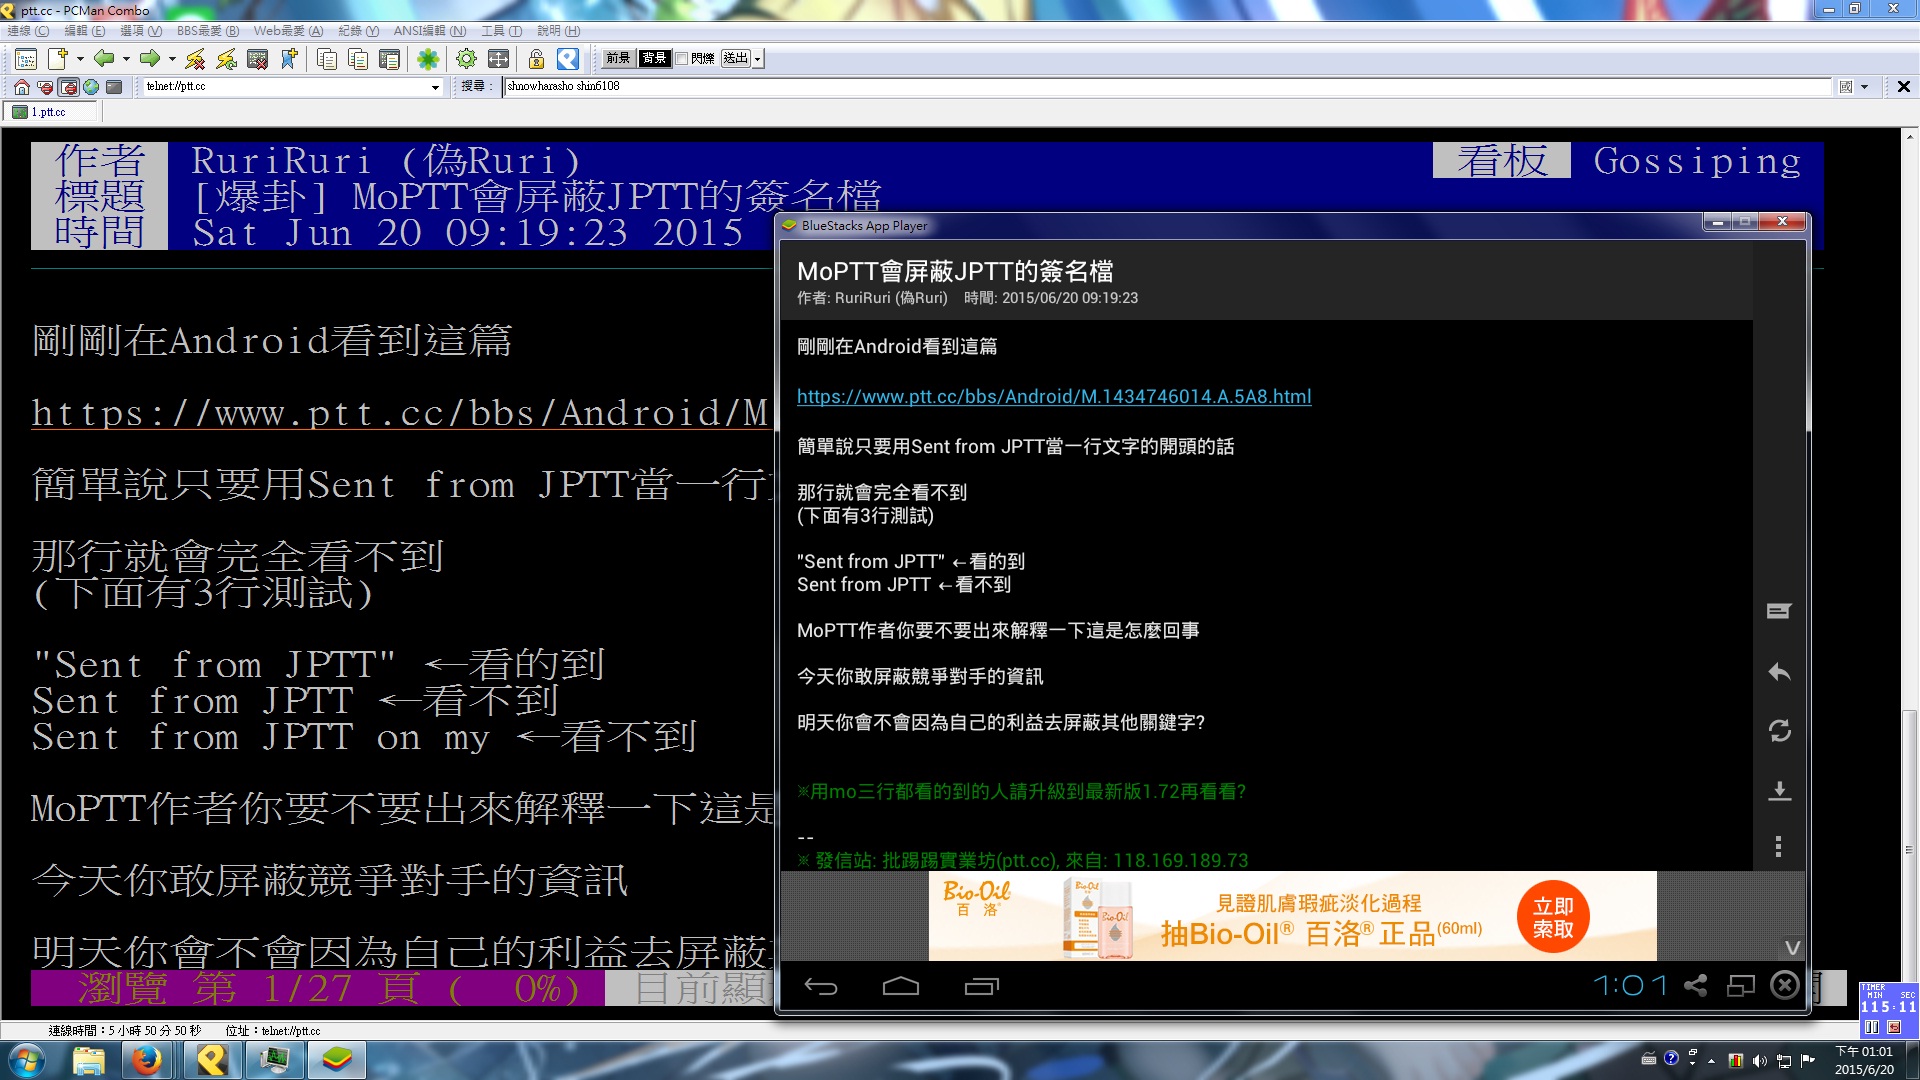Toggle full screen with arrows icon

[498, 59]
